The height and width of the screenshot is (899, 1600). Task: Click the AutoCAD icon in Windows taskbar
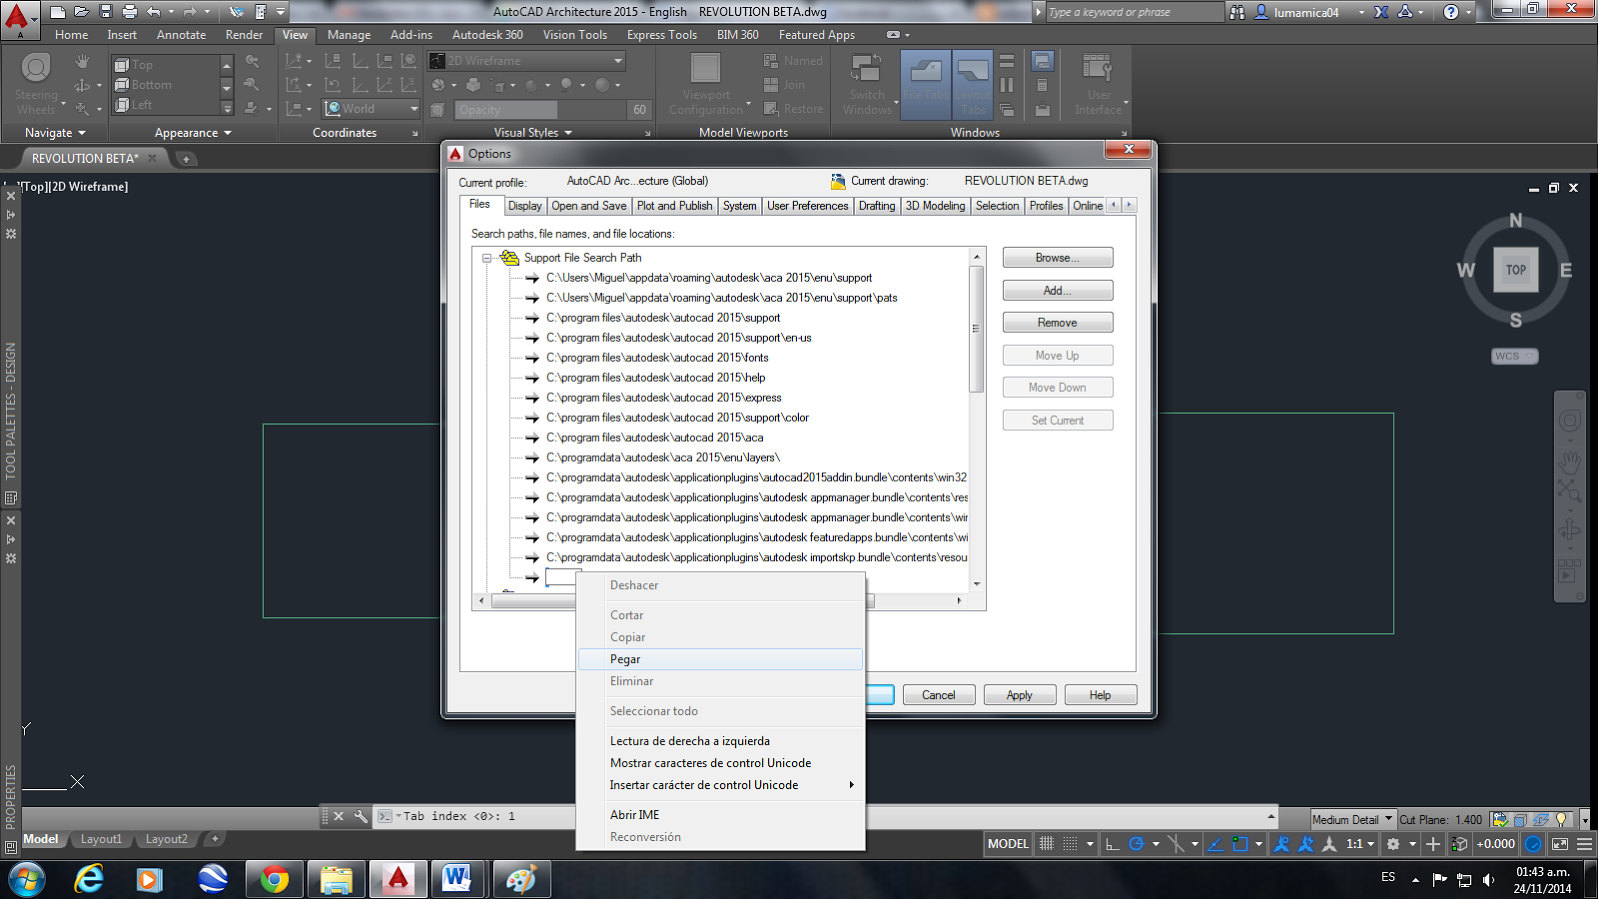point(398,879)
